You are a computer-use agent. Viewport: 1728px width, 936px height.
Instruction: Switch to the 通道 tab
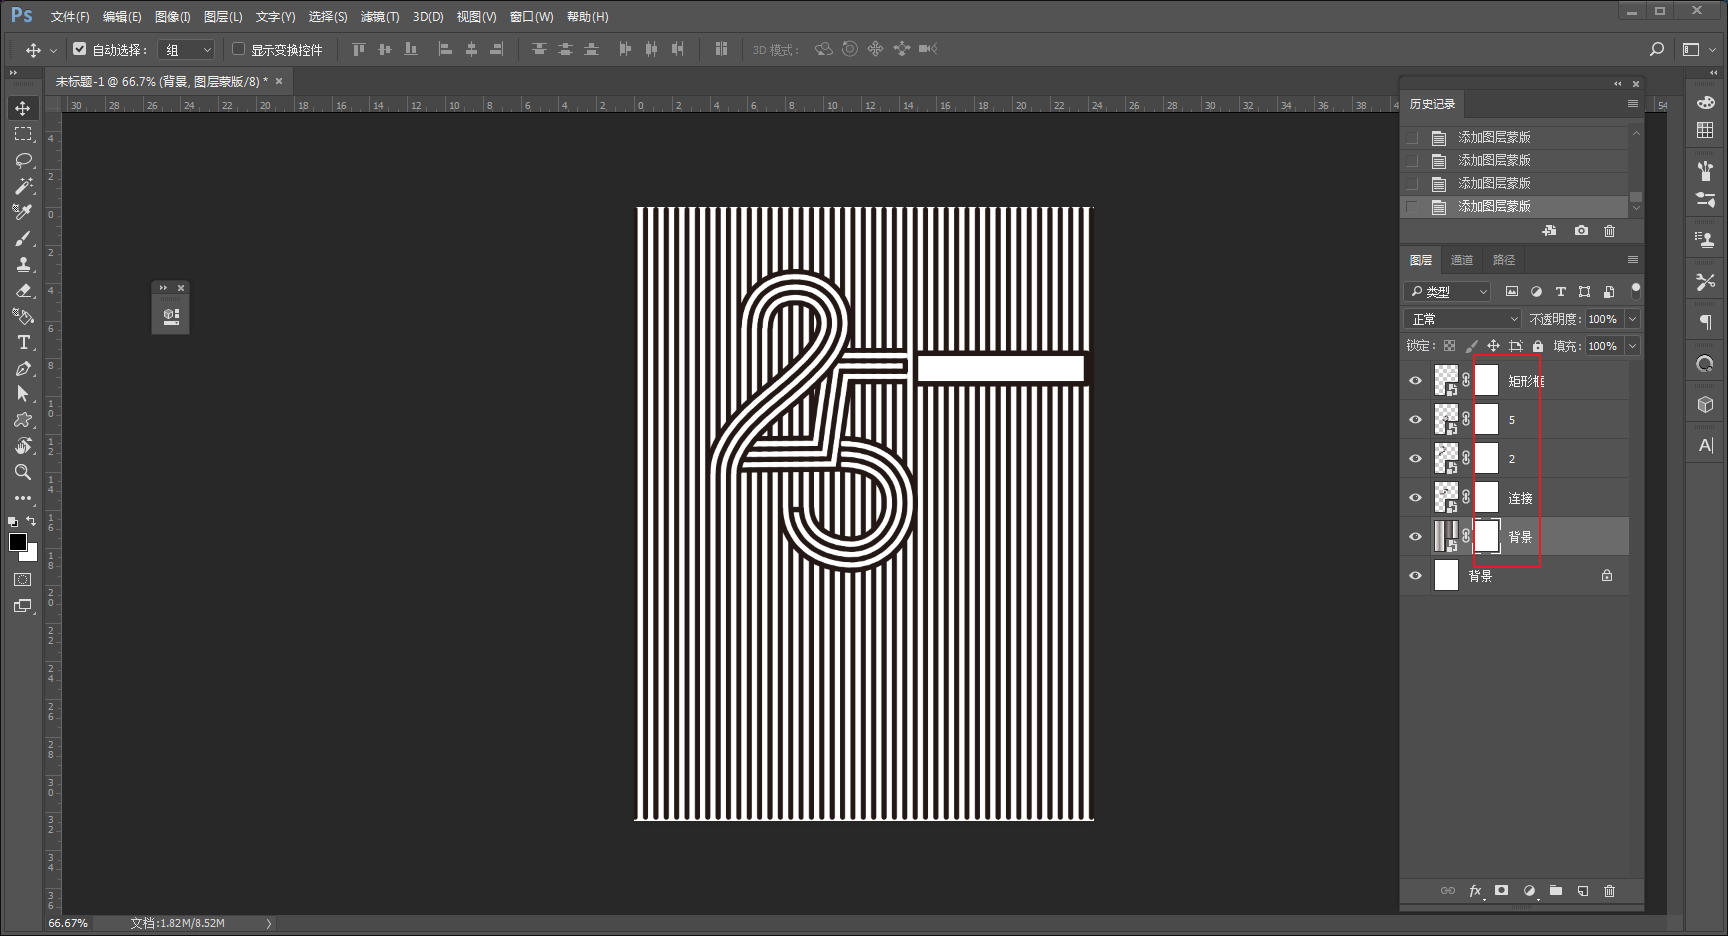[x=1462, y=260]
